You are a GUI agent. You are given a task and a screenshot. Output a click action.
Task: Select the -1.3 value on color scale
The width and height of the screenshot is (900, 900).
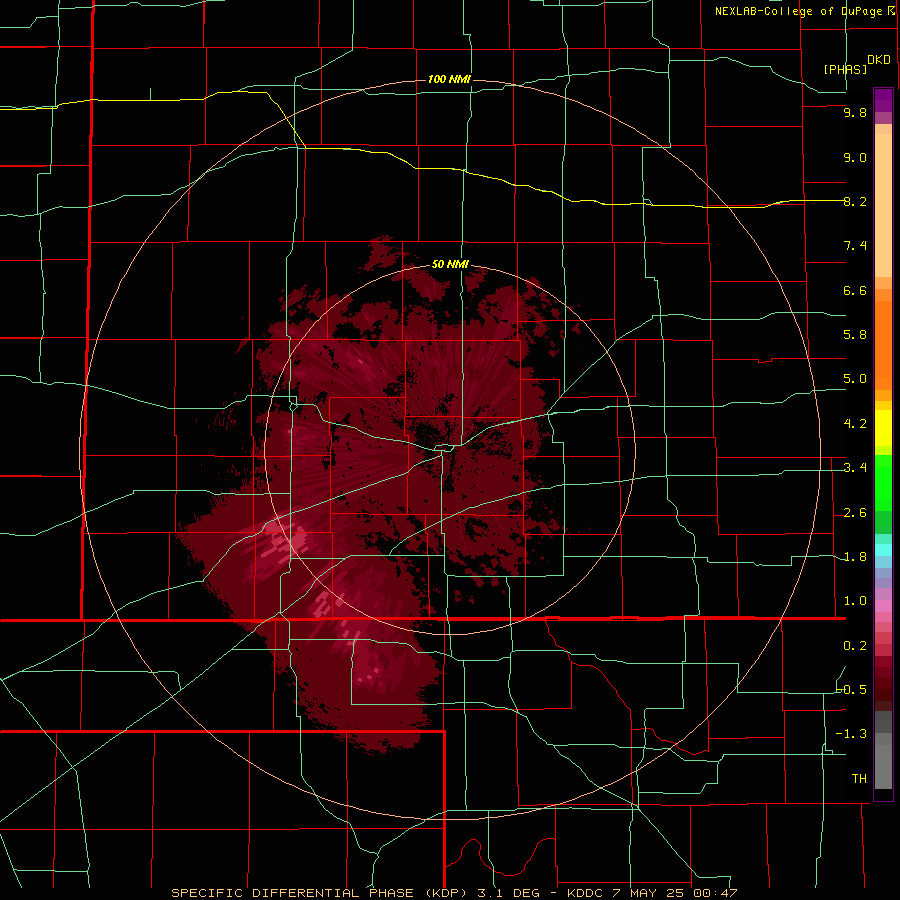click(851, 734)
